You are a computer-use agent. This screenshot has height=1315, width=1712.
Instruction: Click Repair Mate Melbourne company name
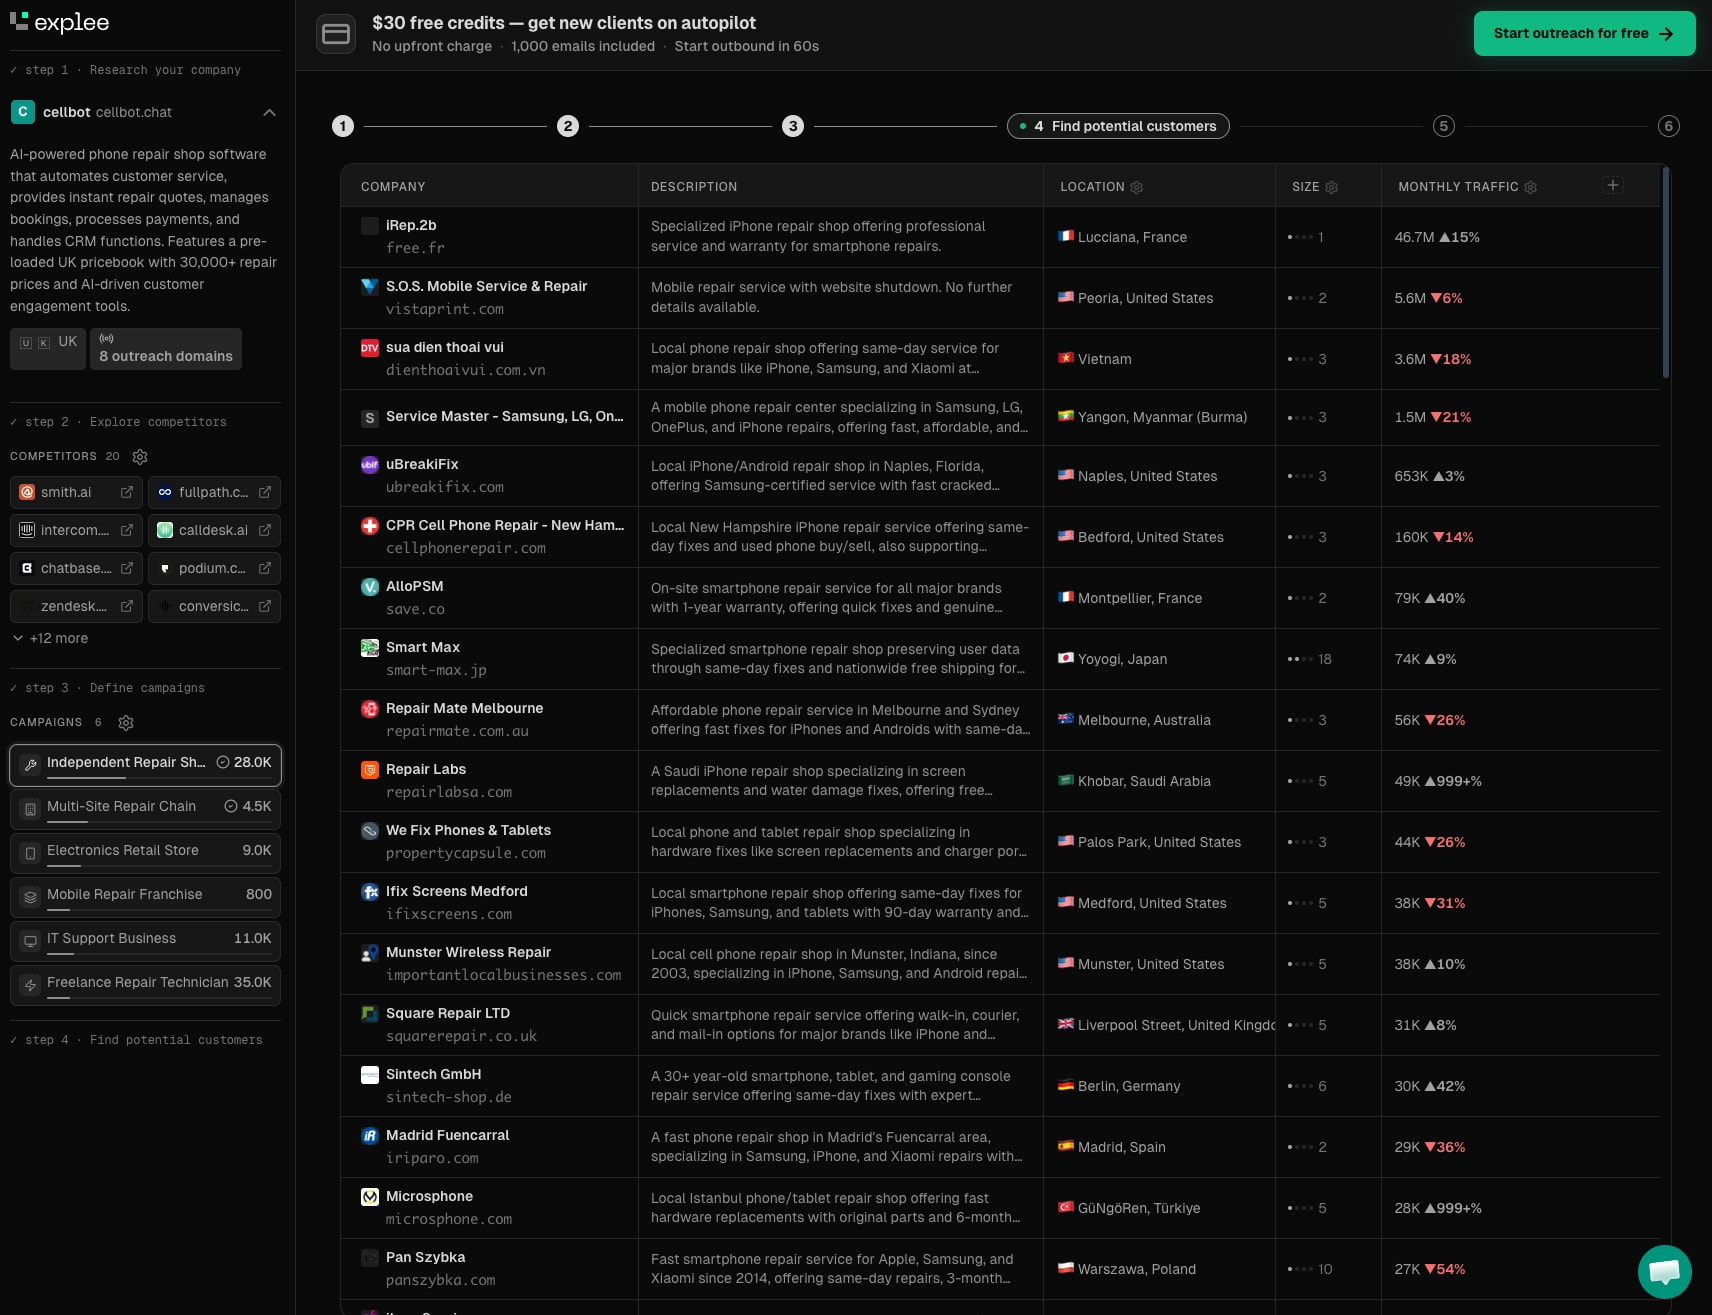coord(464,708)
